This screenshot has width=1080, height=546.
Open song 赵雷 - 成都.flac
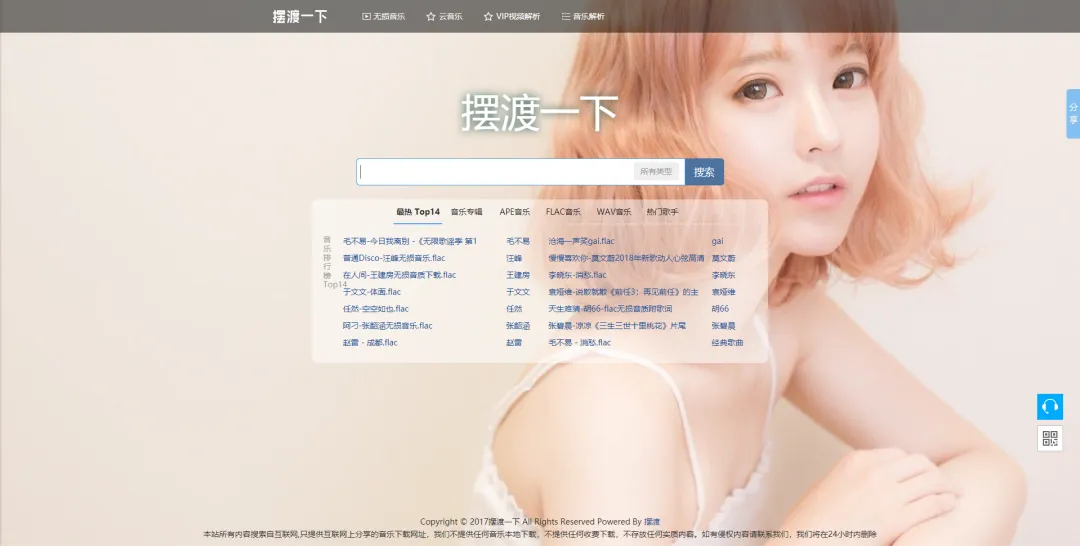click(371, 342)
